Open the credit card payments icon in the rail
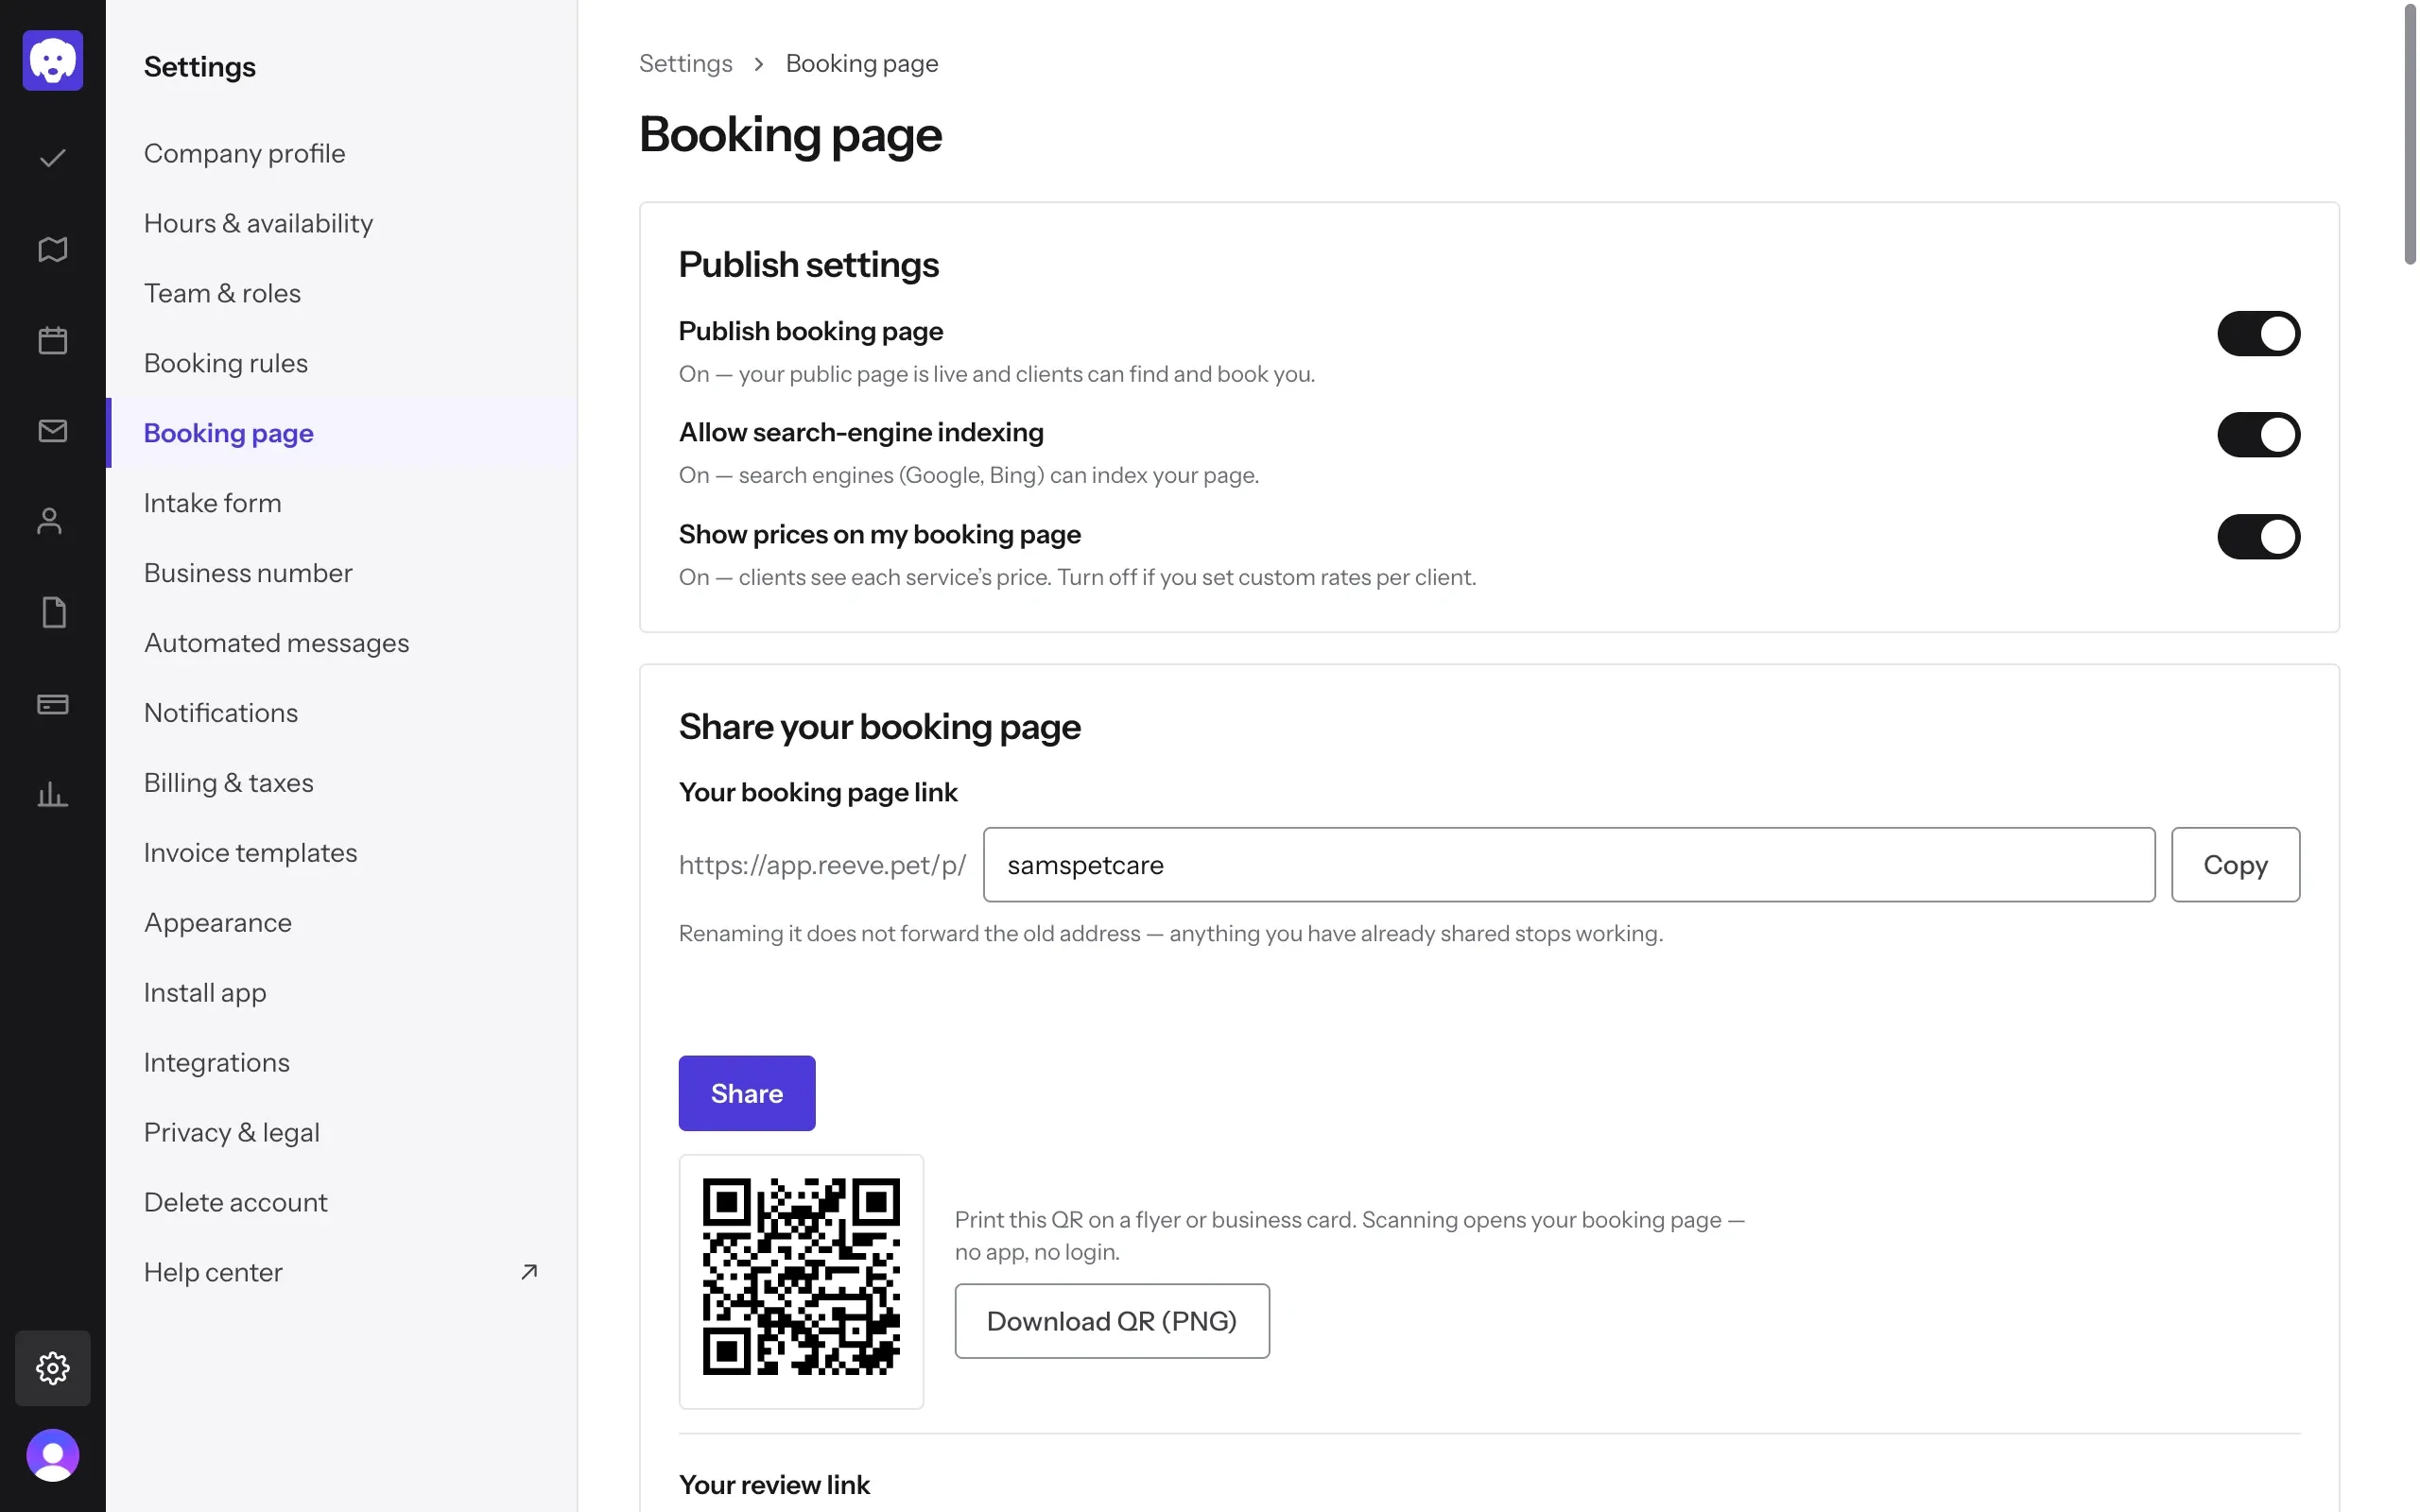The image size is (2420, 1512). tap(52, 704)
